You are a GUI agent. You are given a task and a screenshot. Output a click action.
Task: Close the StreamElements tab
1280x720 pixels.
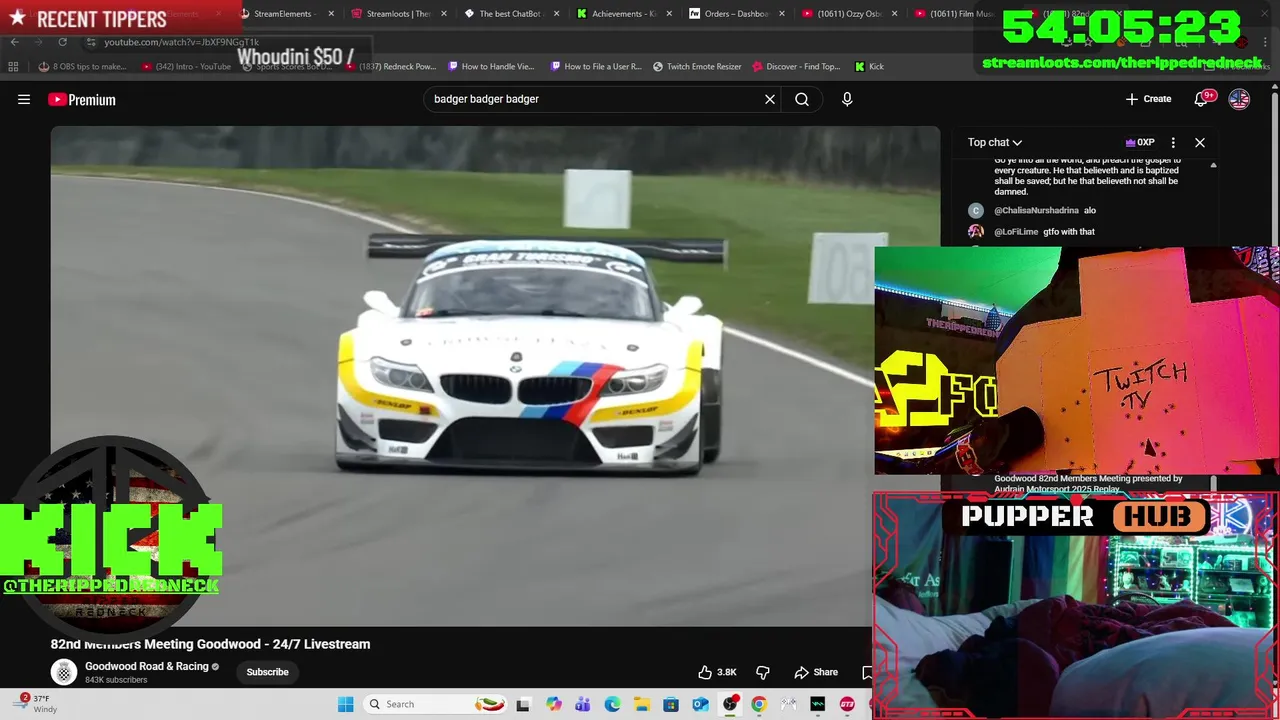click(x=331, y=14)
